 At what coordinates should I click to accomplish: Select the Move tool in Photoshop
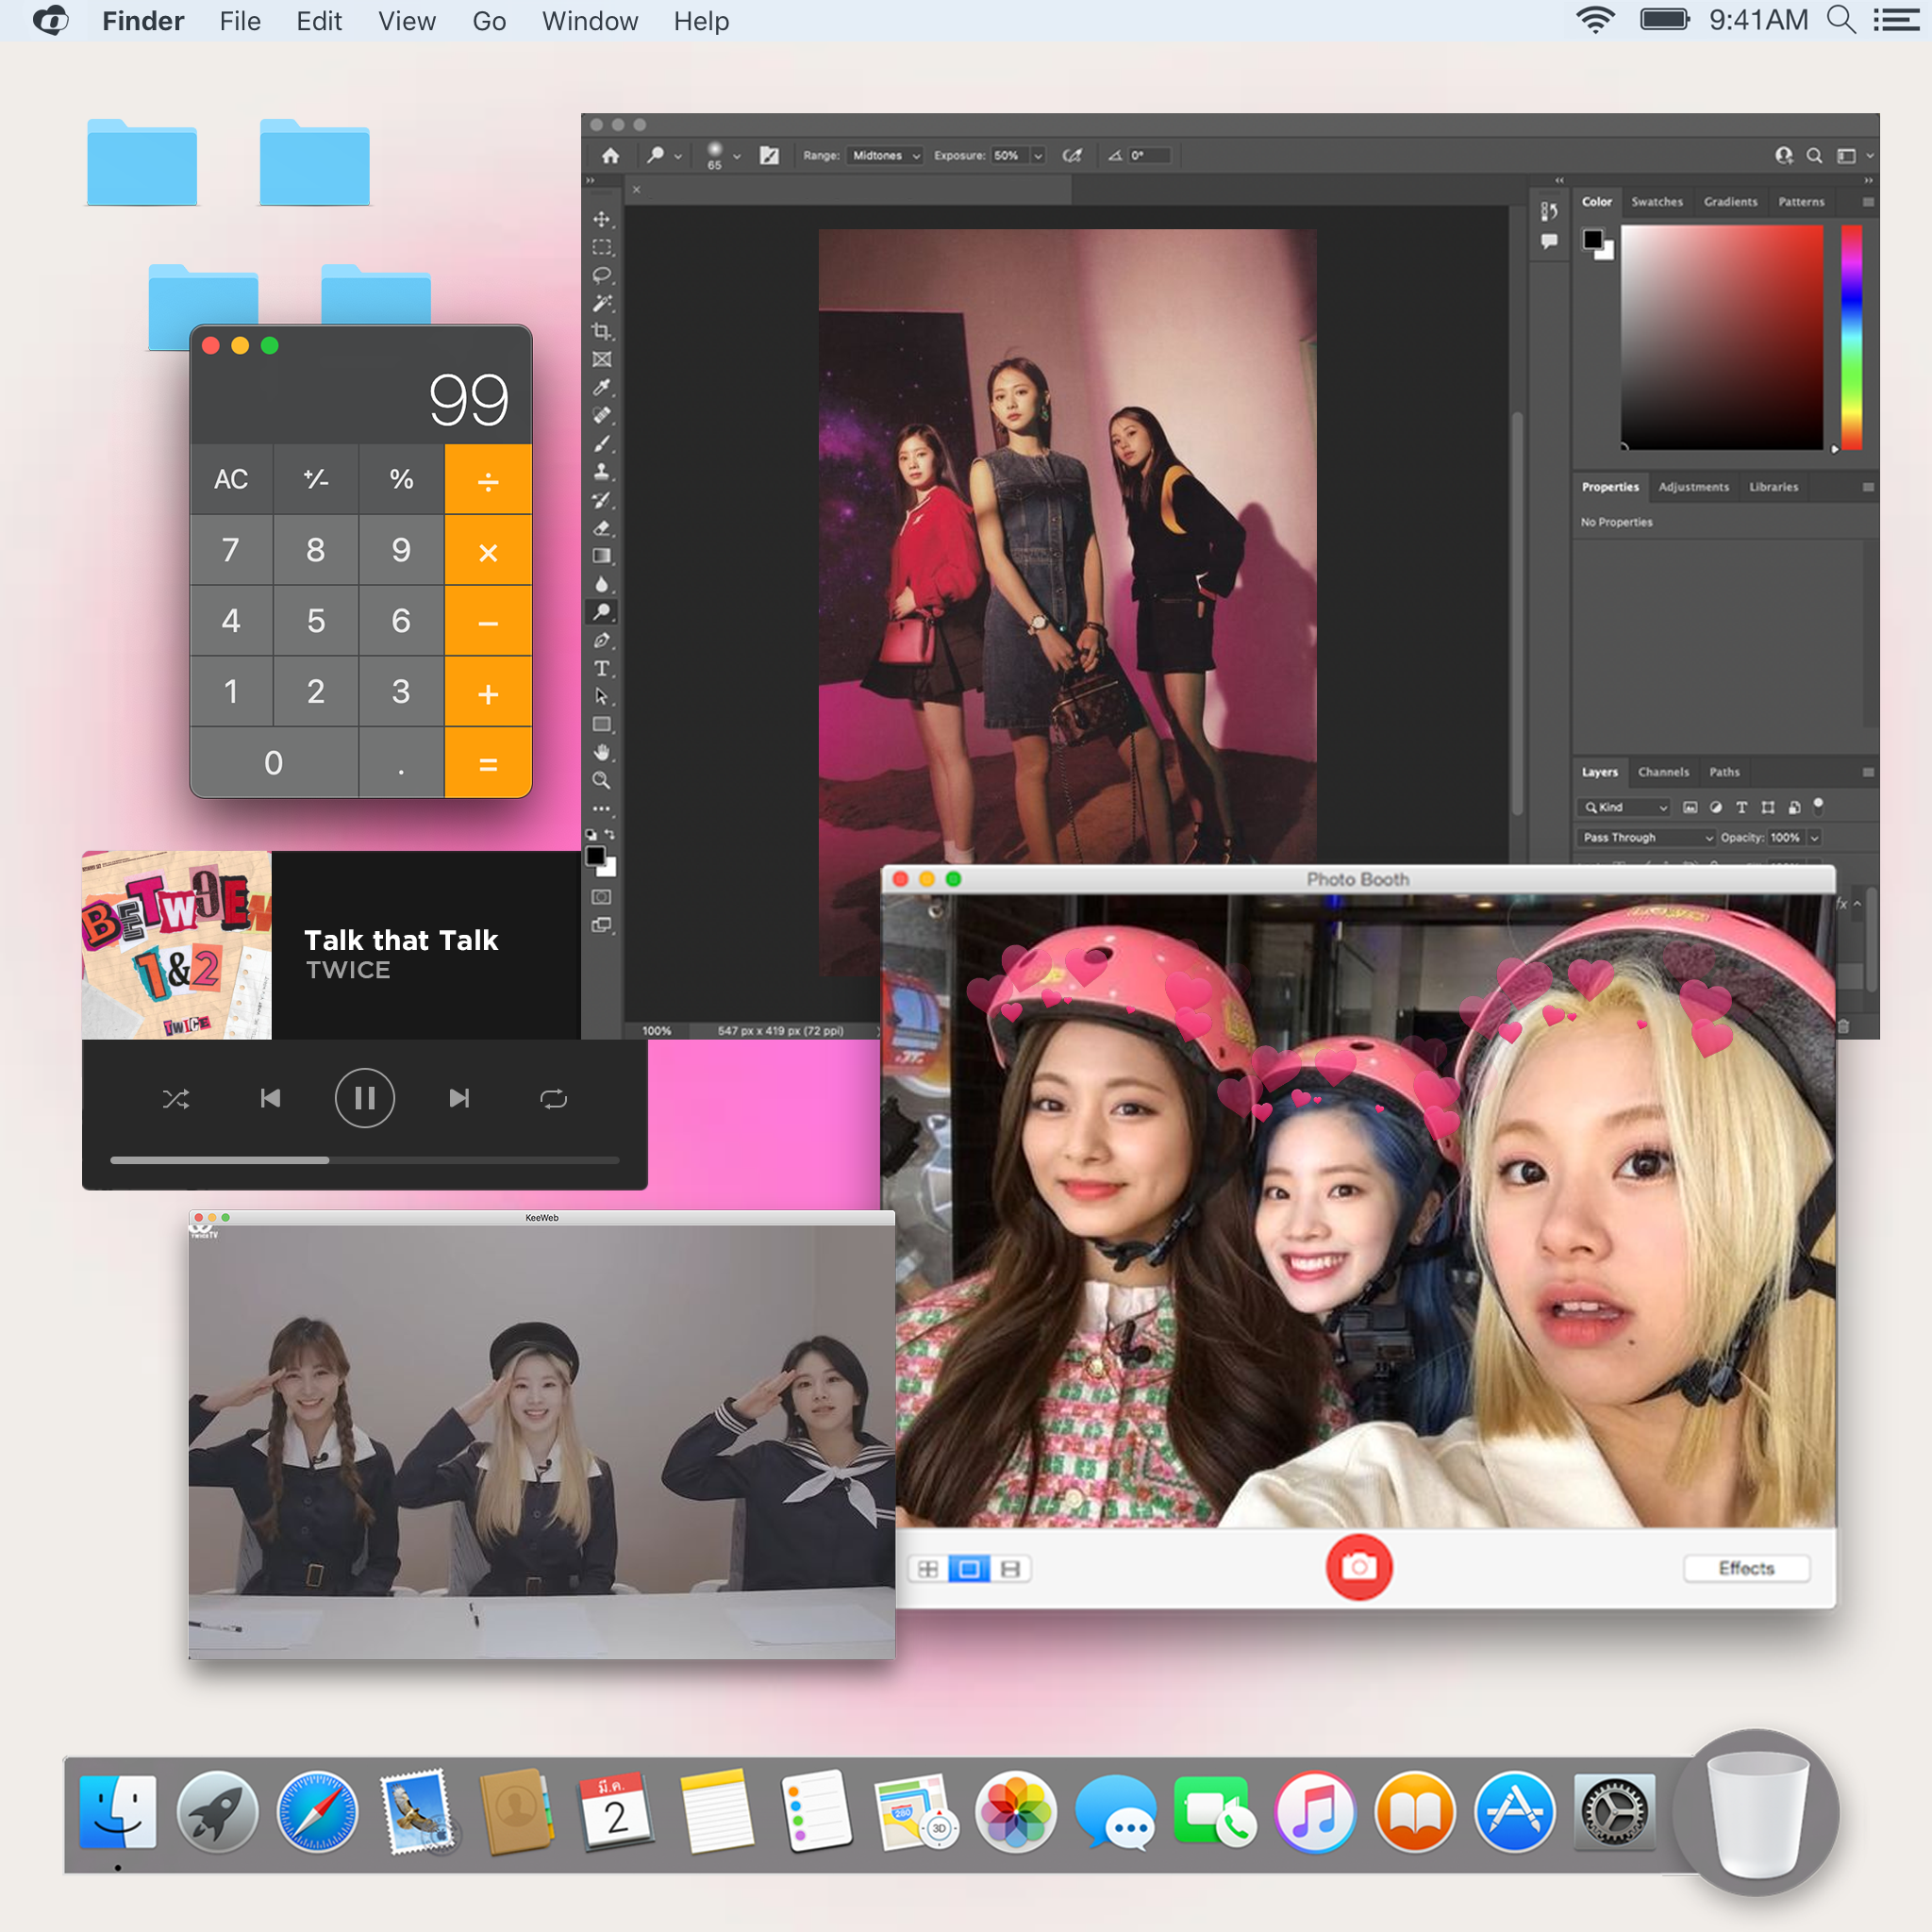point(603,221)
